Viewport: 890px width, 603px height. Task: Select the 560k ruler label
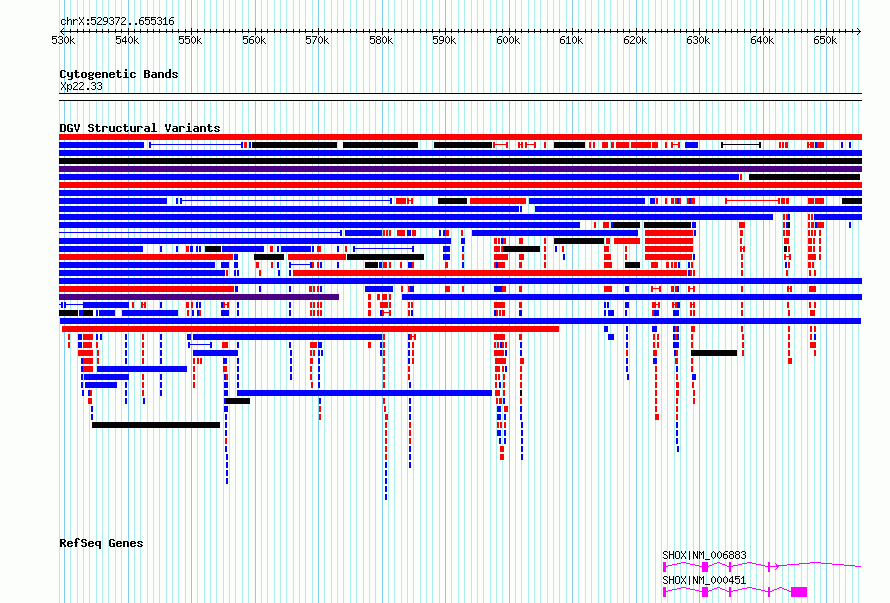(254, 41)
